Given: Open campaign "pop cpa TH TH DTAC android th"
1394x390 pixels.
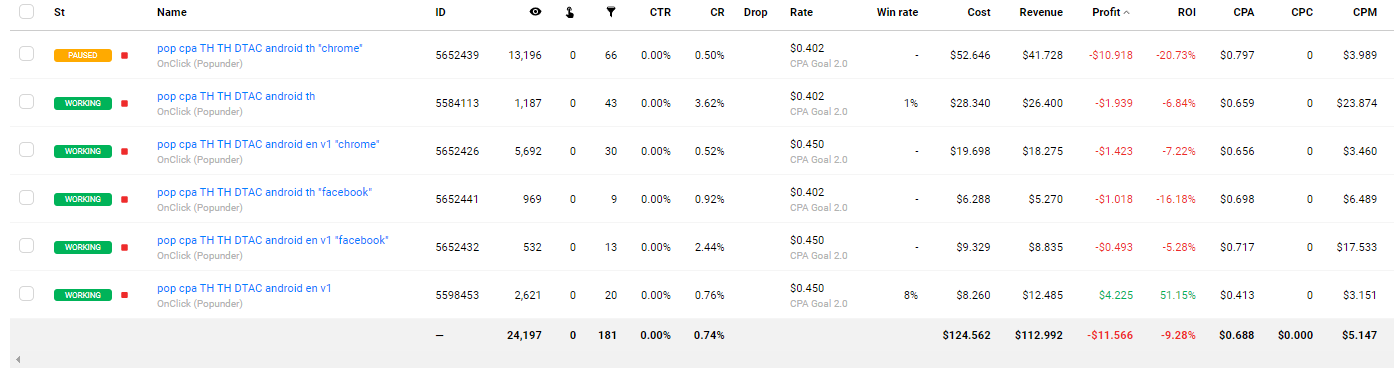Looking at the screenshot, I should (236, 96).
